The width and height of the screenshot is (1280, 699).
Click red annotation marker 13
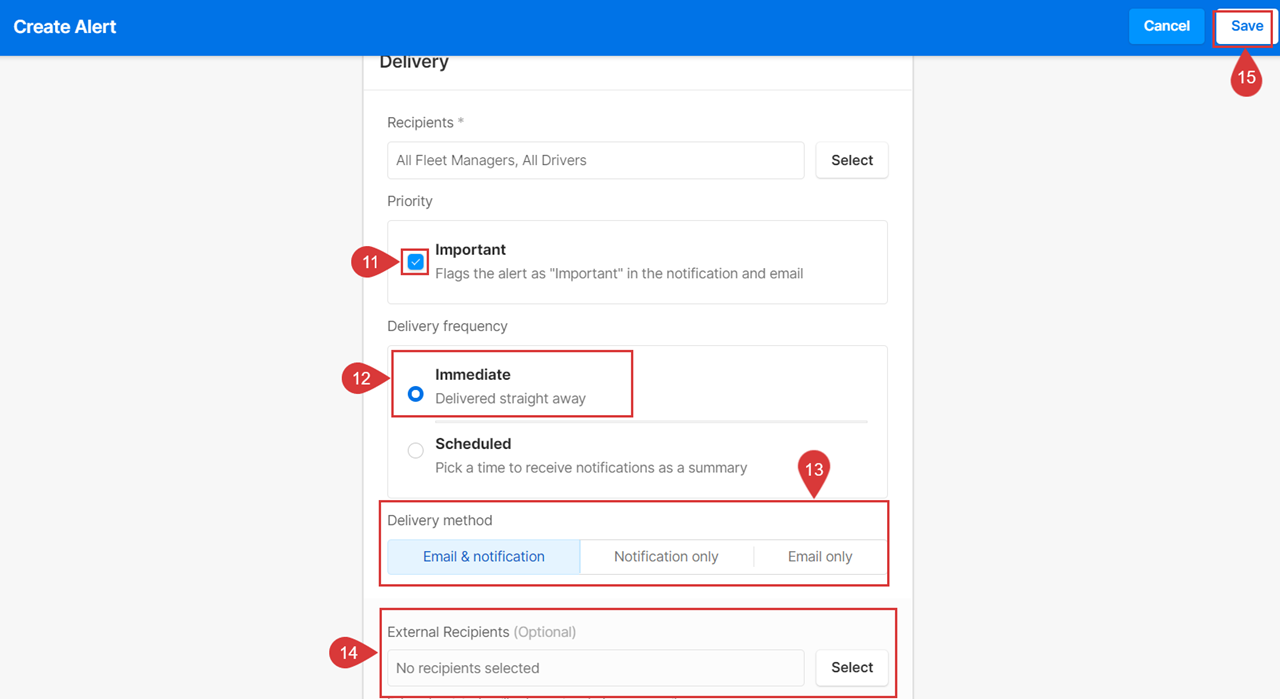tap(814, 471)
